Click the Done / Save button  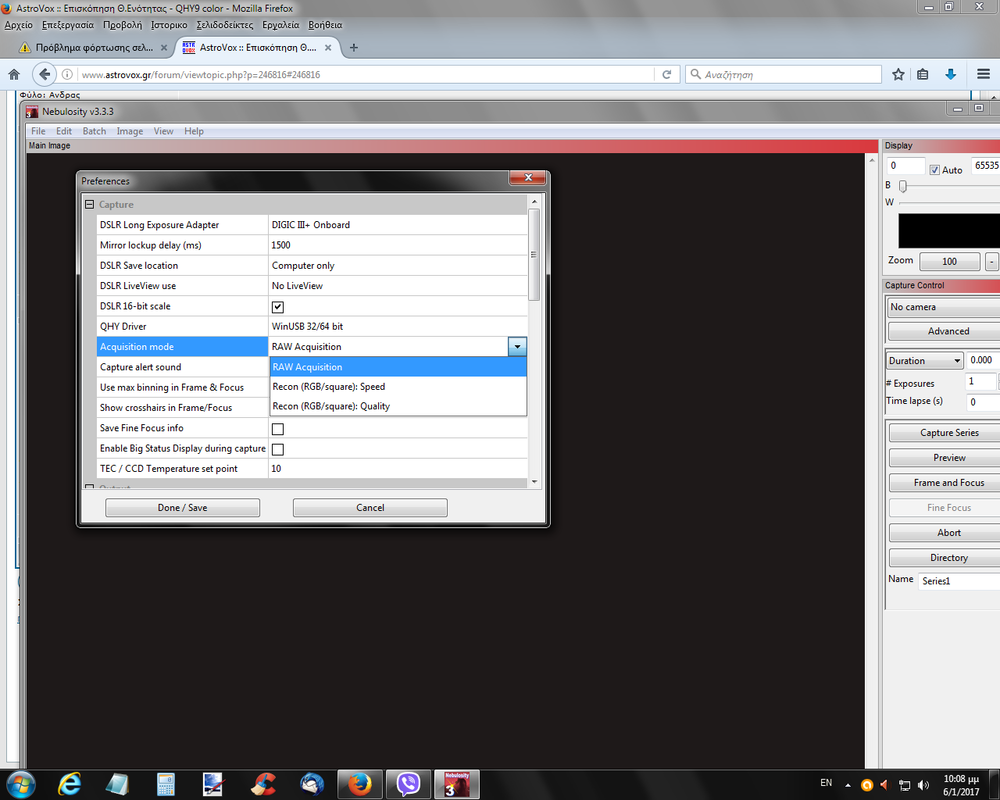point(182,508)
